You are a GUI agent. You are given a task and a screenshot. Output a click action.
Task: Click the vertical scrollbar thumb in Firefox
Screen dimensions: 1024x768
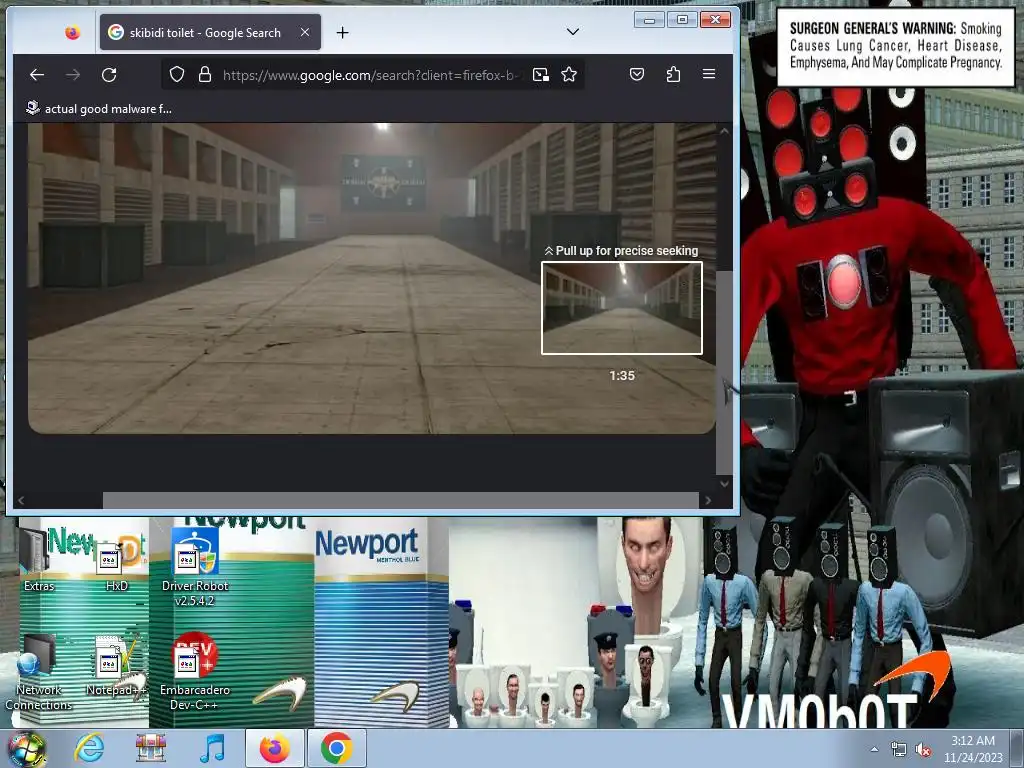click(x=724, y=372)
